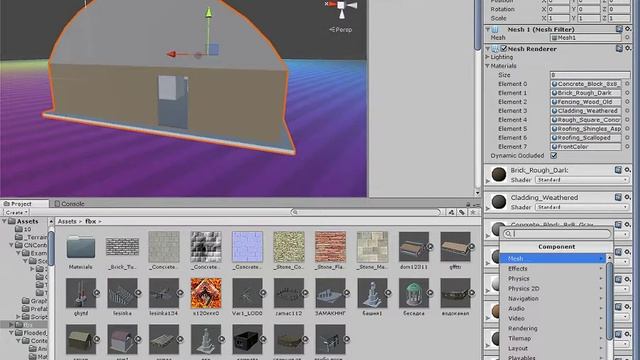This screenshot has width=640, height=360.
Task: Open the Mesh Renderer gear settings menu
Action: click(x=628, y=48)
